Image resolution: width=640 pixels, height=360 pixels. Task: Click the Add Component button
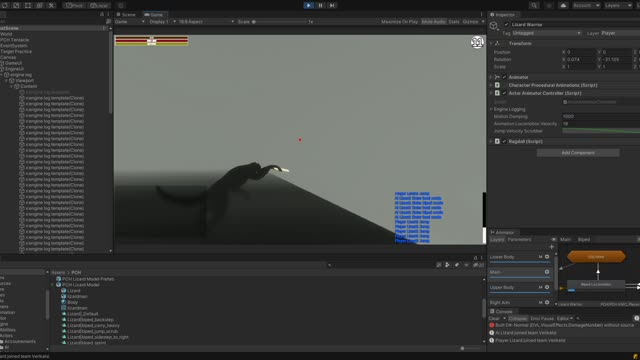click(578, 153)
